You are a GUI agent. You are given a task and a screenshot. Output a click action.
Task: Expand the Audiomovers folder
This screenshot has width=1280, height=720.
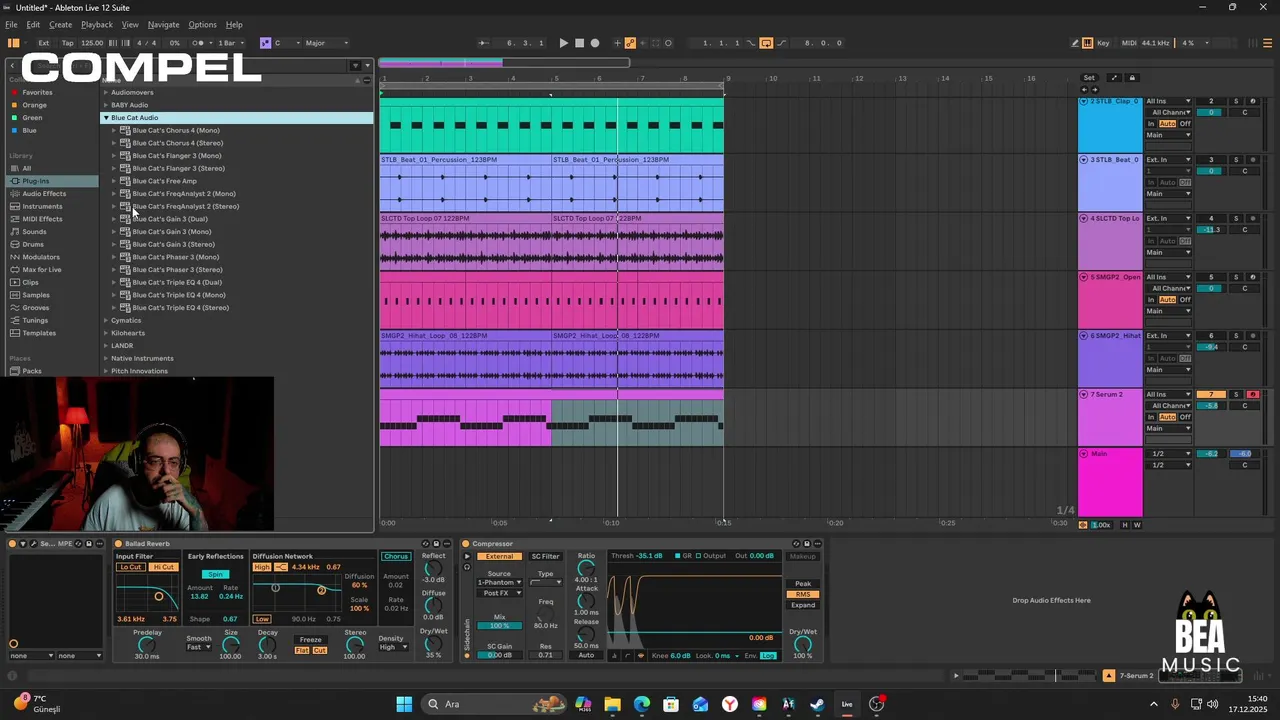pyautogui.click(x=106, y=92)
